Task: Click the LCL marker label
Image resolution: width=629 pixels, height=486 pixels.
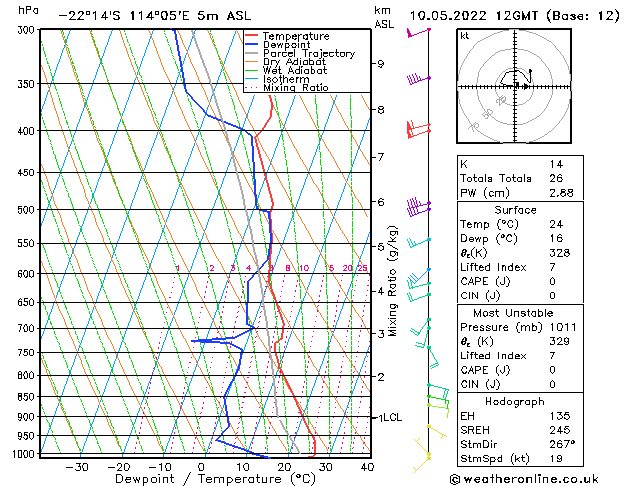Action: click(392, 417)
